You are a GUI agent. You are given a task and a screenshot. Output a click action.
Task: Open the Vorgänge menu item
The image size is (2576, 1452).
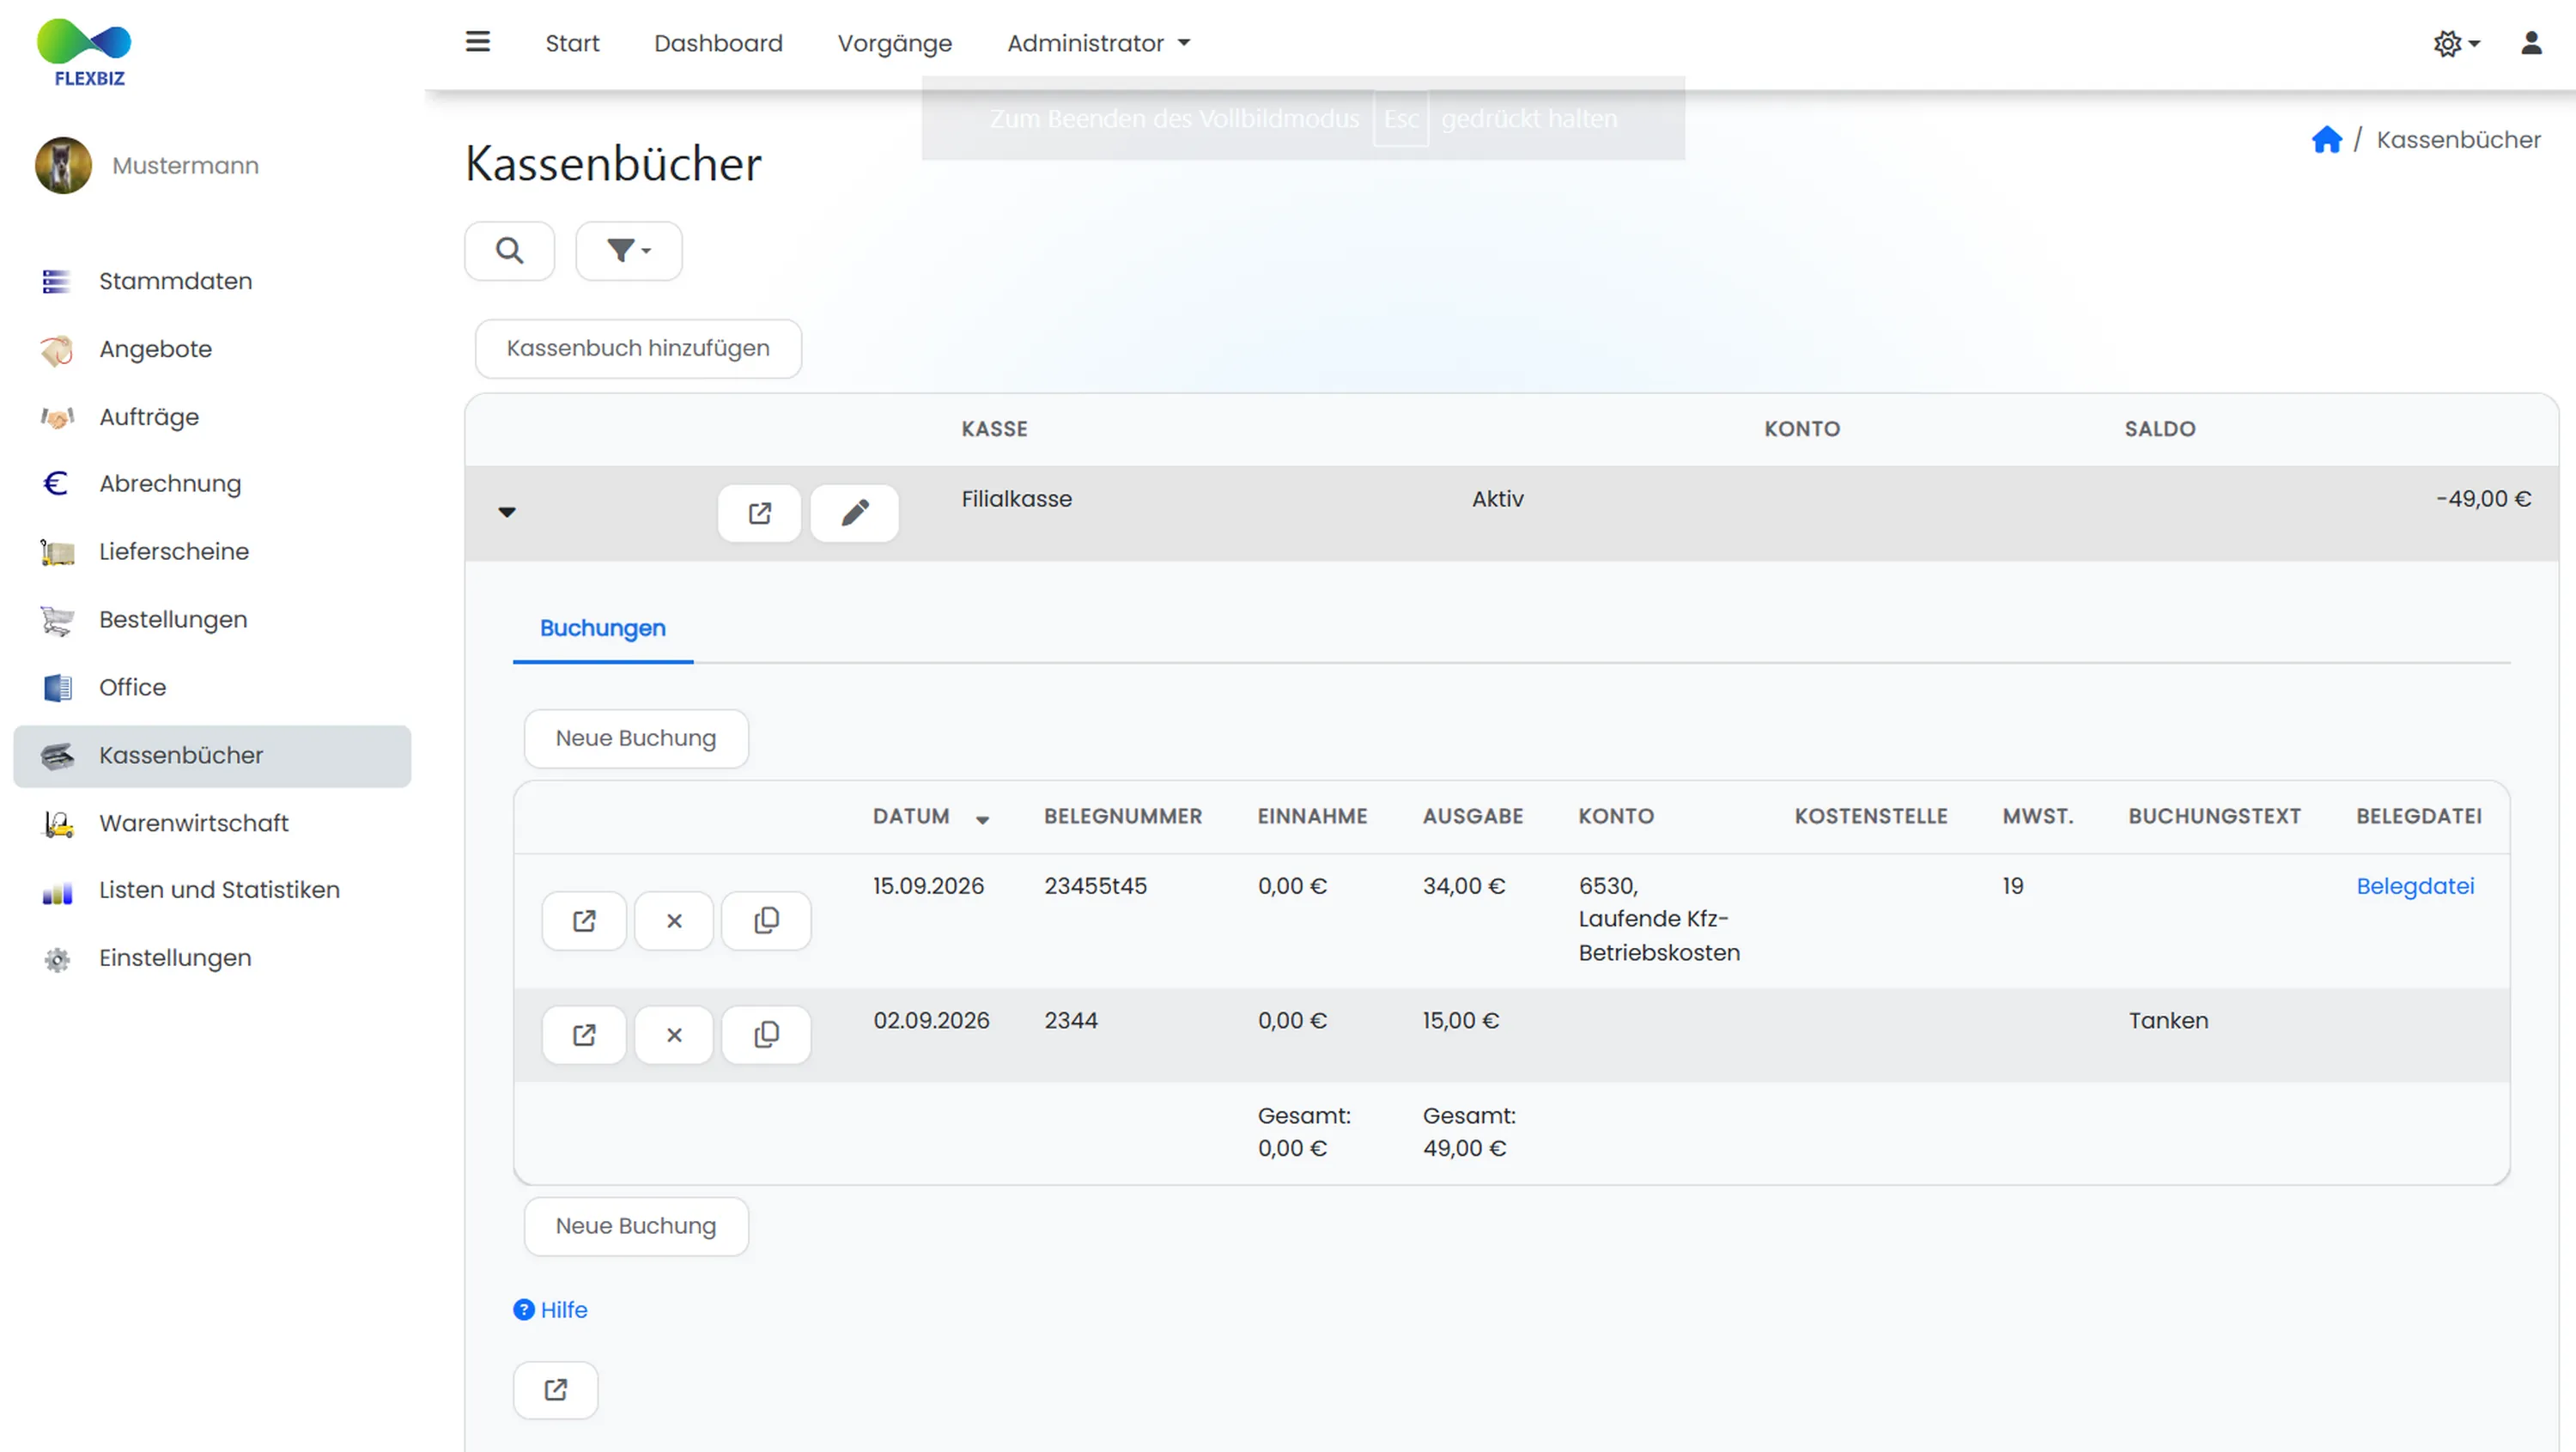894,44
